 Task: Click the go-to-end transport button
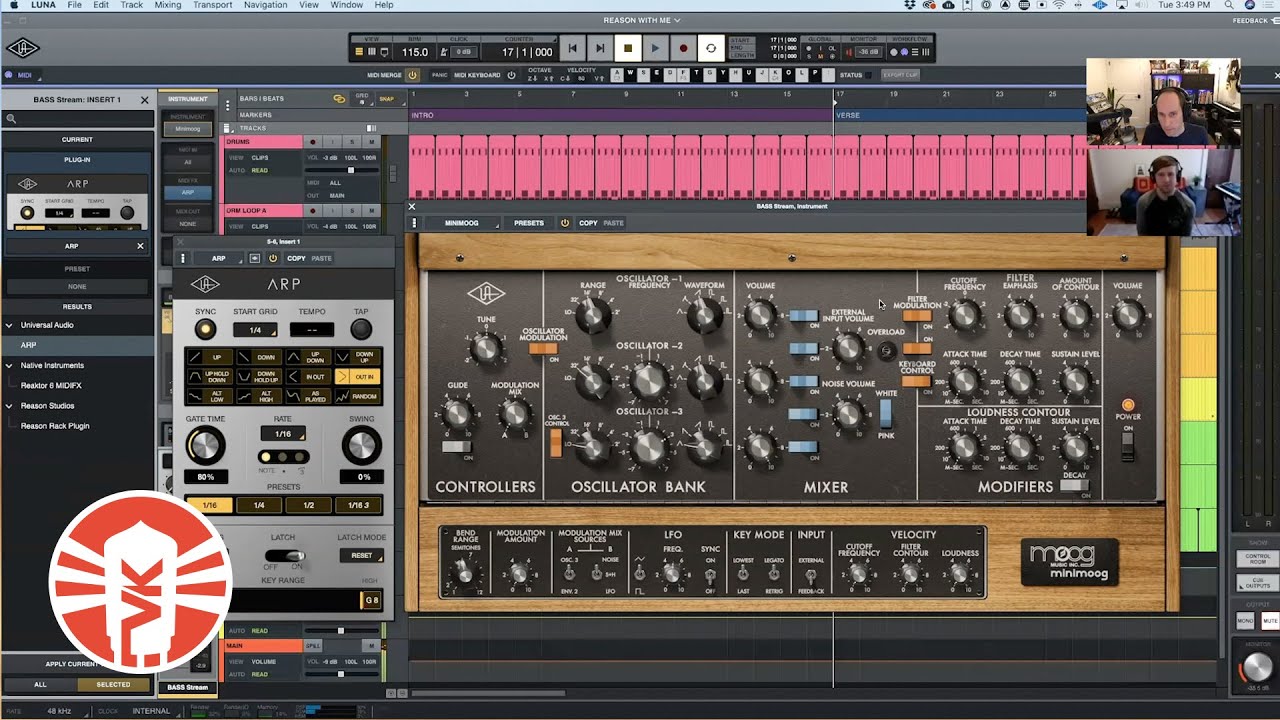coord(600,48)
